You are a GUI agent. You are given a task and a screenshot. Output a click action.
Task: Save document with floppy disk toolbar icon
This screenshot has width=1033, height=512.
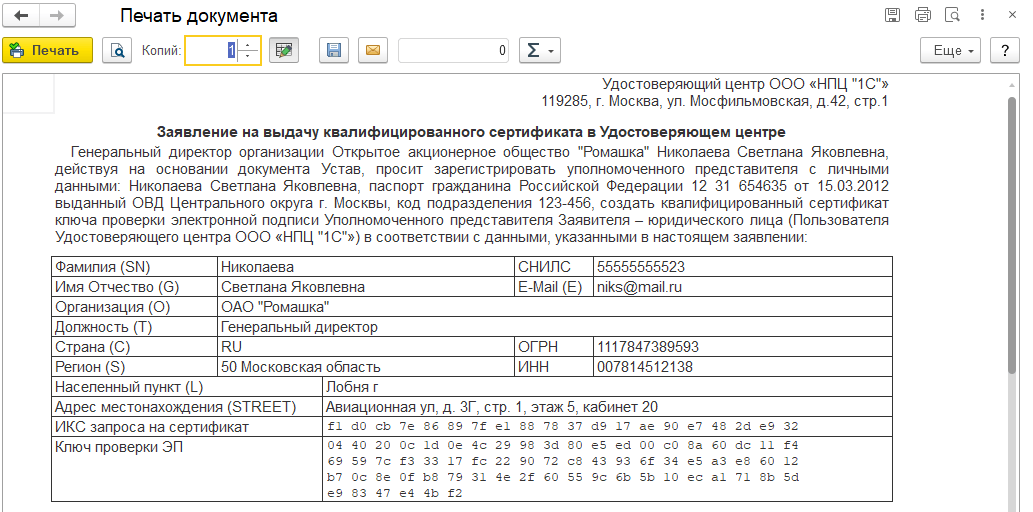tap(334, 50)
